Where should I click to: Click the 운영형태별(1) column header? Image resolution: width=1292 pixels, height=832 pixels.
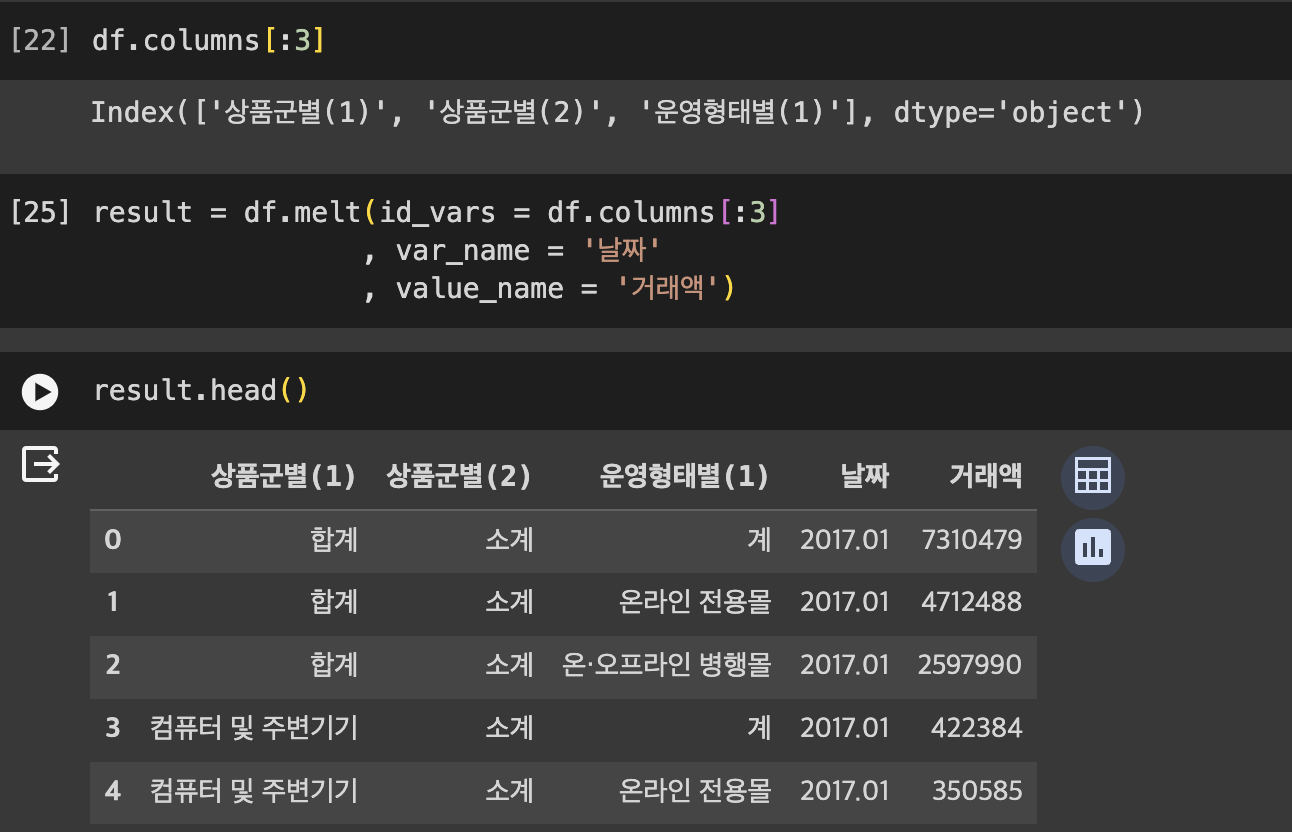685,477
